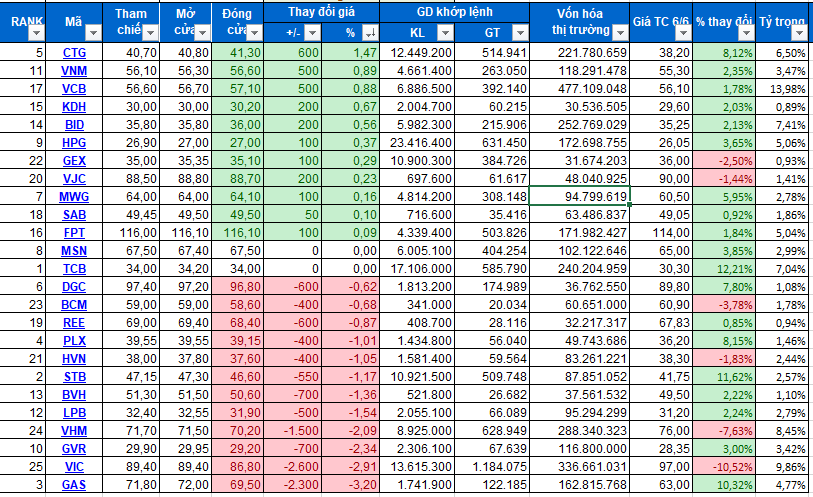The image size is (813, 497).
Task: Open the STB stock link
Action: click(74, 377)
